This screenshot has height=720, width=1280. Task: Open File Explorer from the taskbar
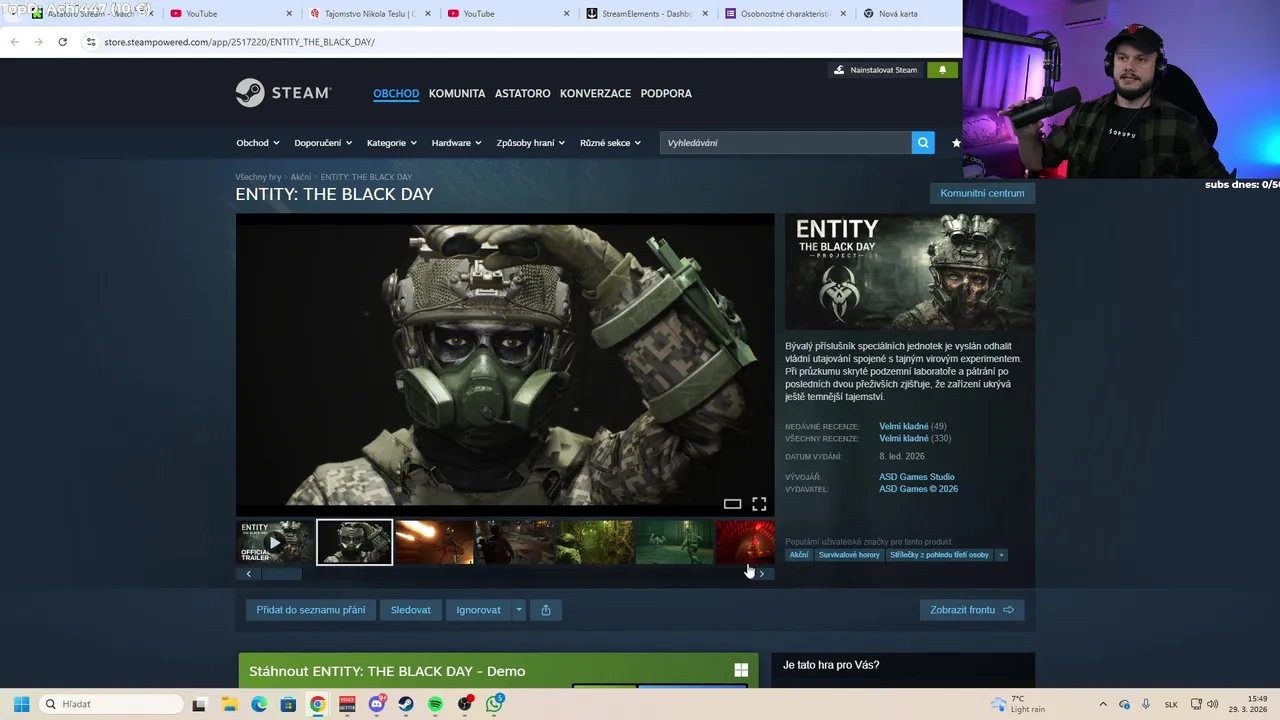[x=229, y=704]
